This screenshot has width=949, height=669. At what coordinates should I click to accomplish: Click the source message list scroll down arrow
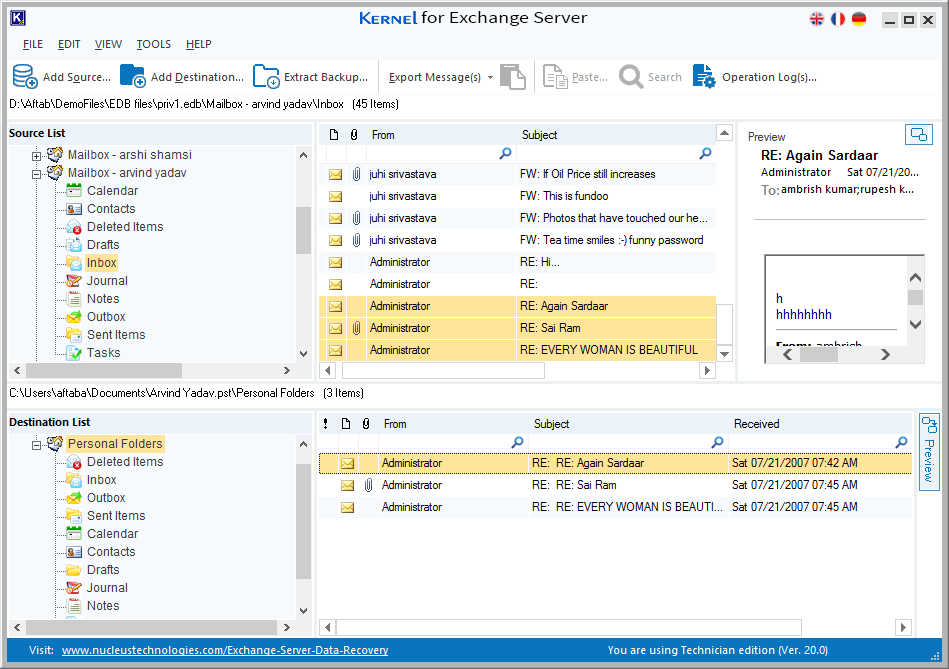point(724,354)
